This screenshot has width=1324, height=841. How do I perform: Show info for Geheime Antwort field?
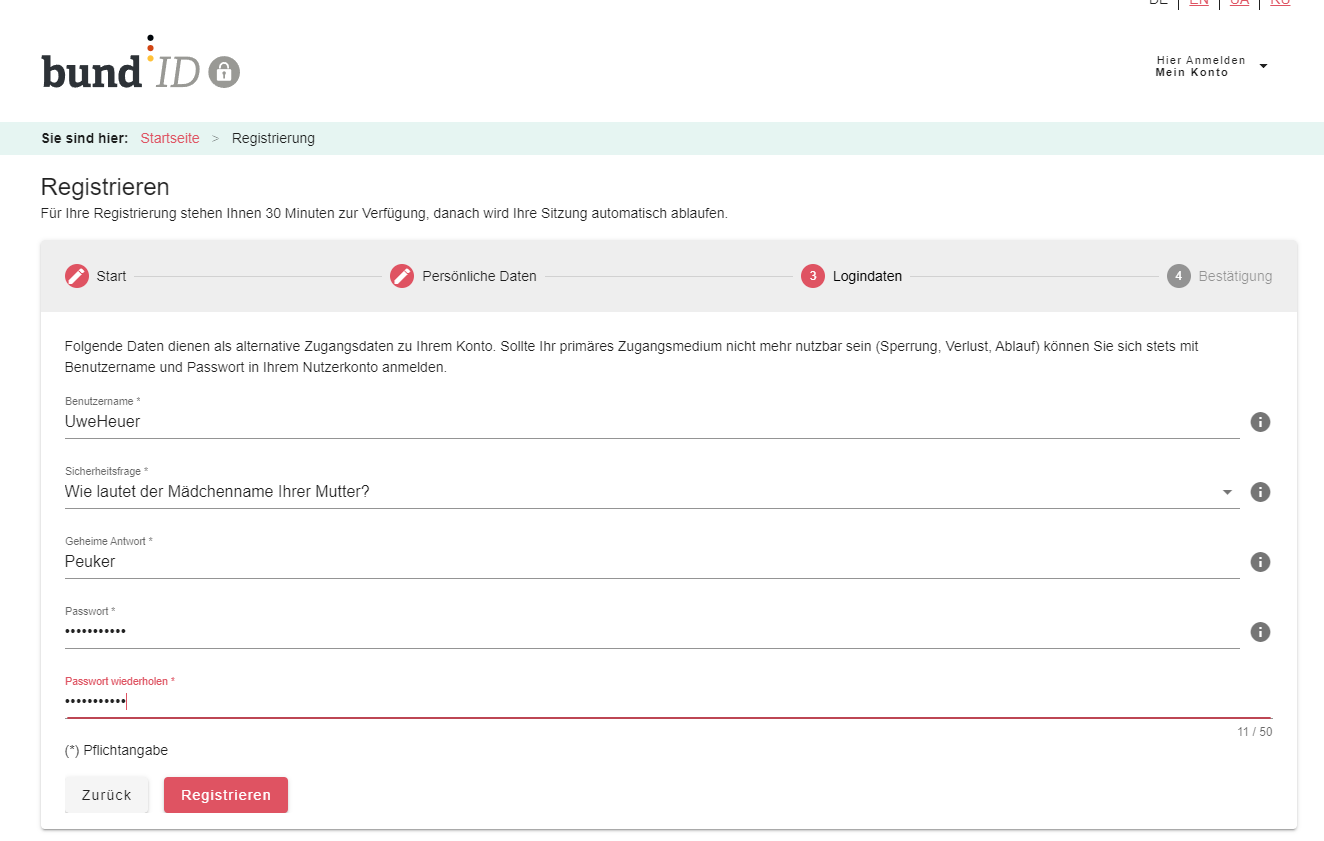pyautogui.click(x=1260, y=562)
